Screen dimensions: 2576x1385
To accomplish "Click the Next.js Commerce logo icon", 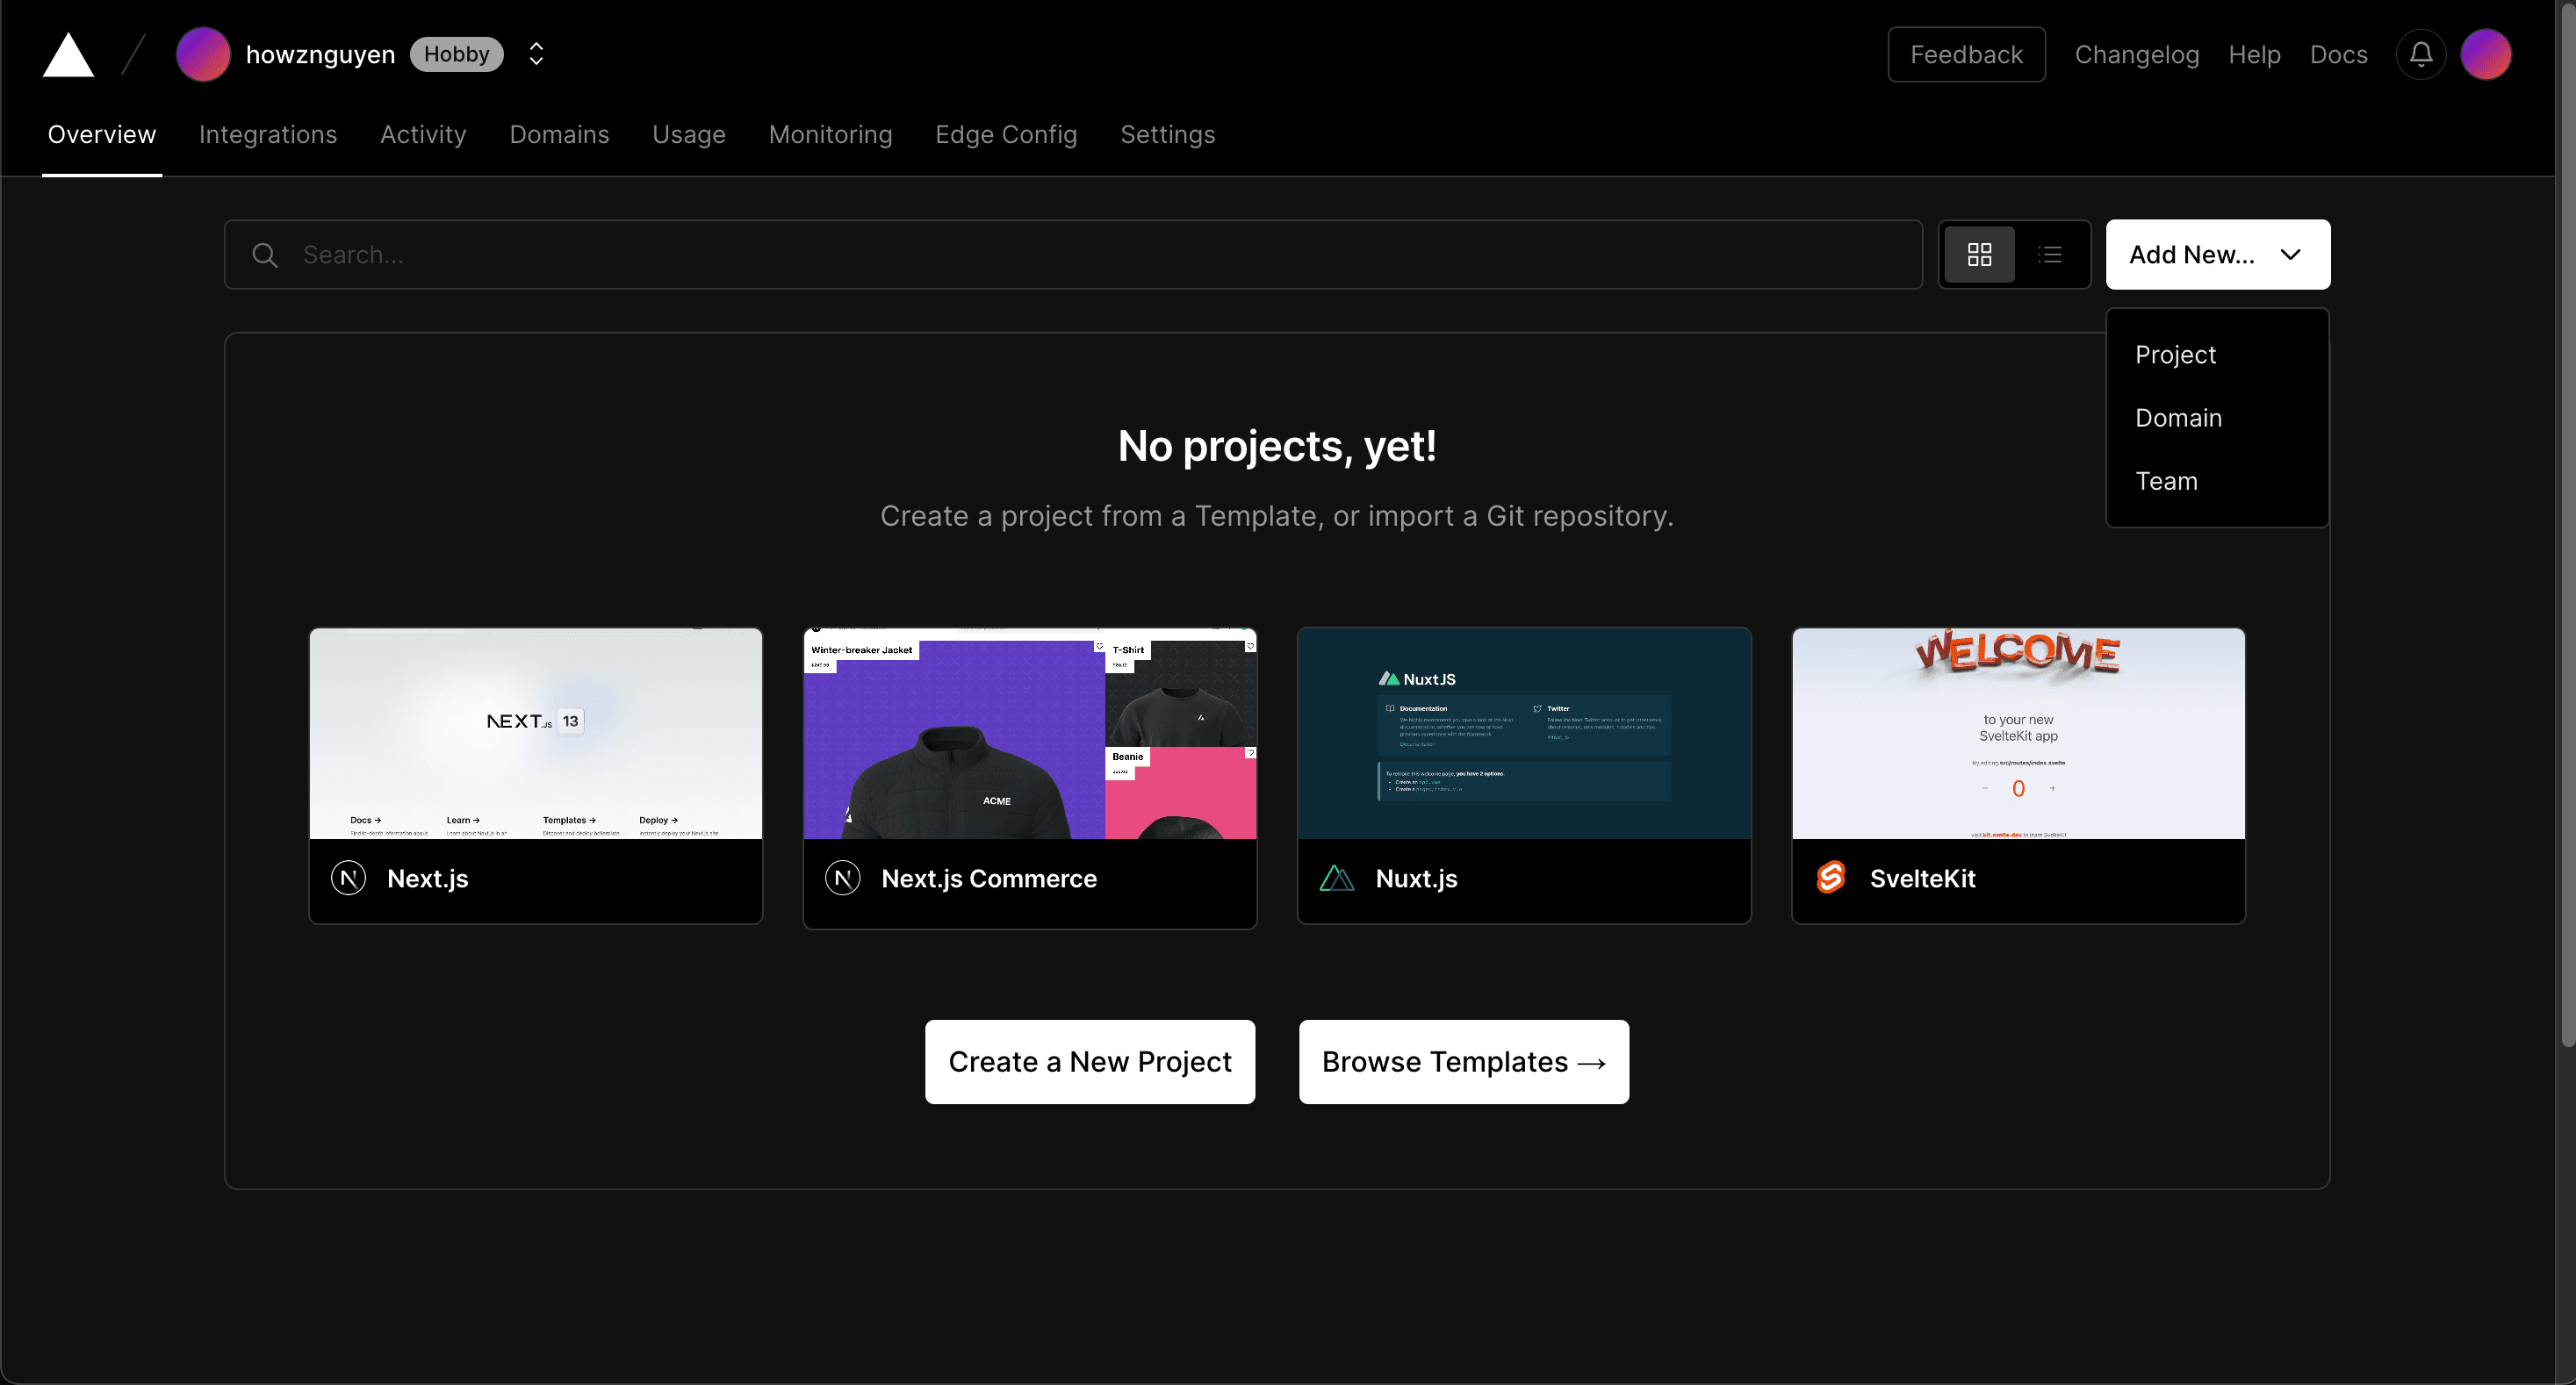I will click(843, 879).
